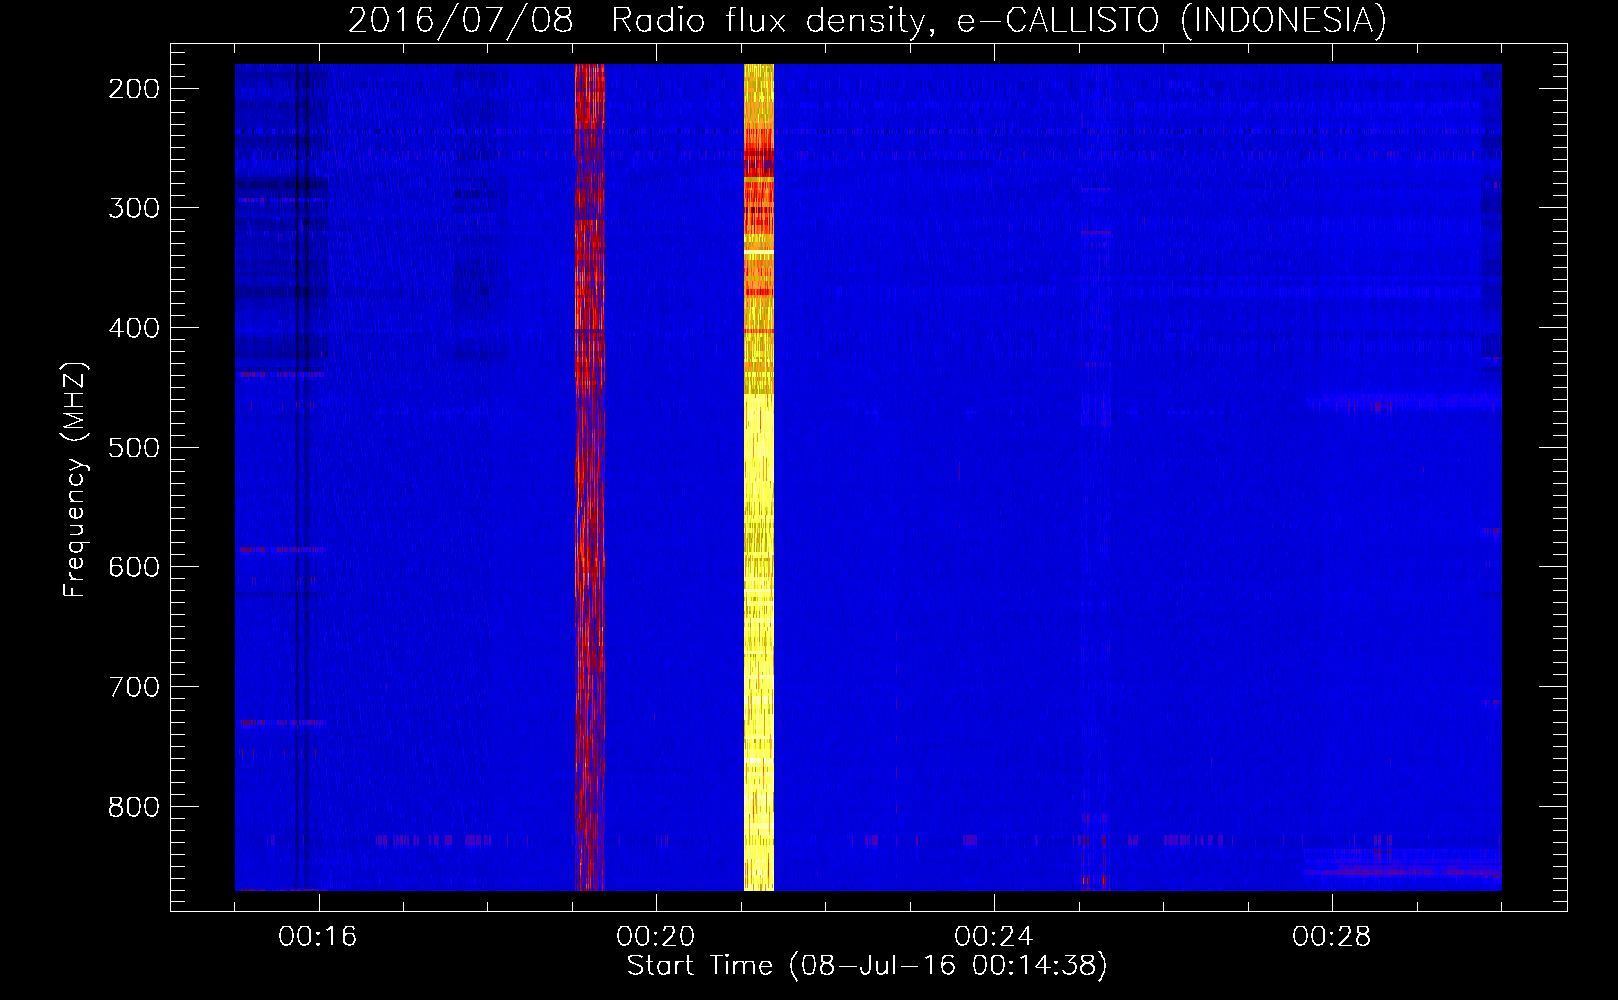The image size is (1618, 1000).
Task: Click the red vertical burst streak in spectrogram
Action: [x=590, y=477]
